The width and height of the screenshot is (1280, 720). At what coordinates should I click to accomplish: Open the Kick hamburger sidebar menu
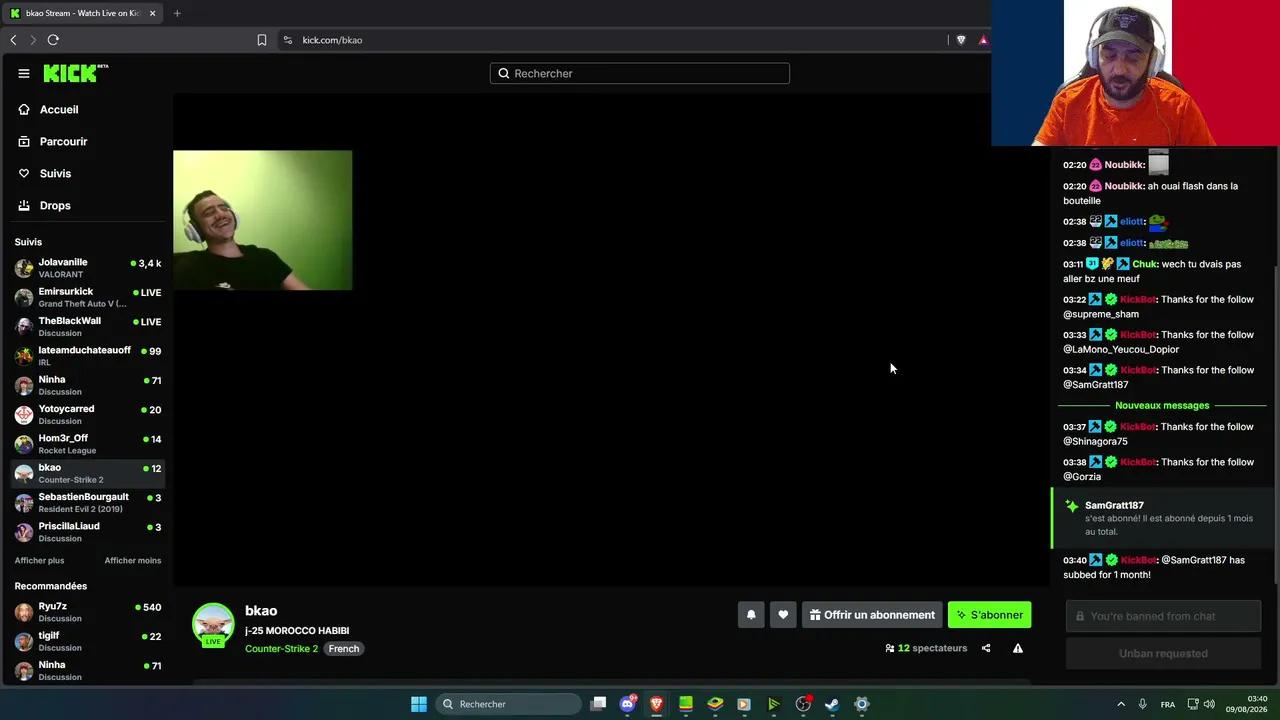click(24, 73)
